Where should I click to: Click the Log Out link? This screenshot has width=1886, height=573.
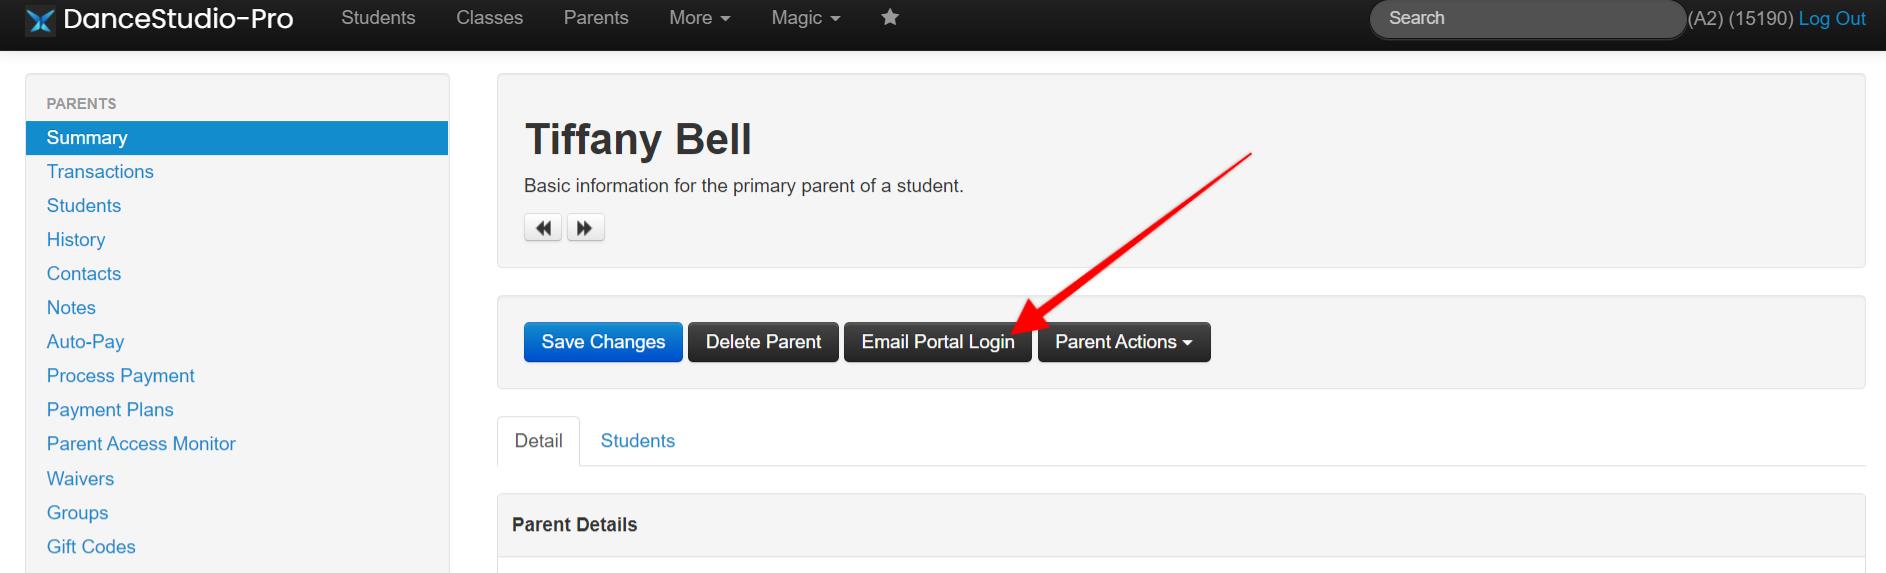point(1832,18)
